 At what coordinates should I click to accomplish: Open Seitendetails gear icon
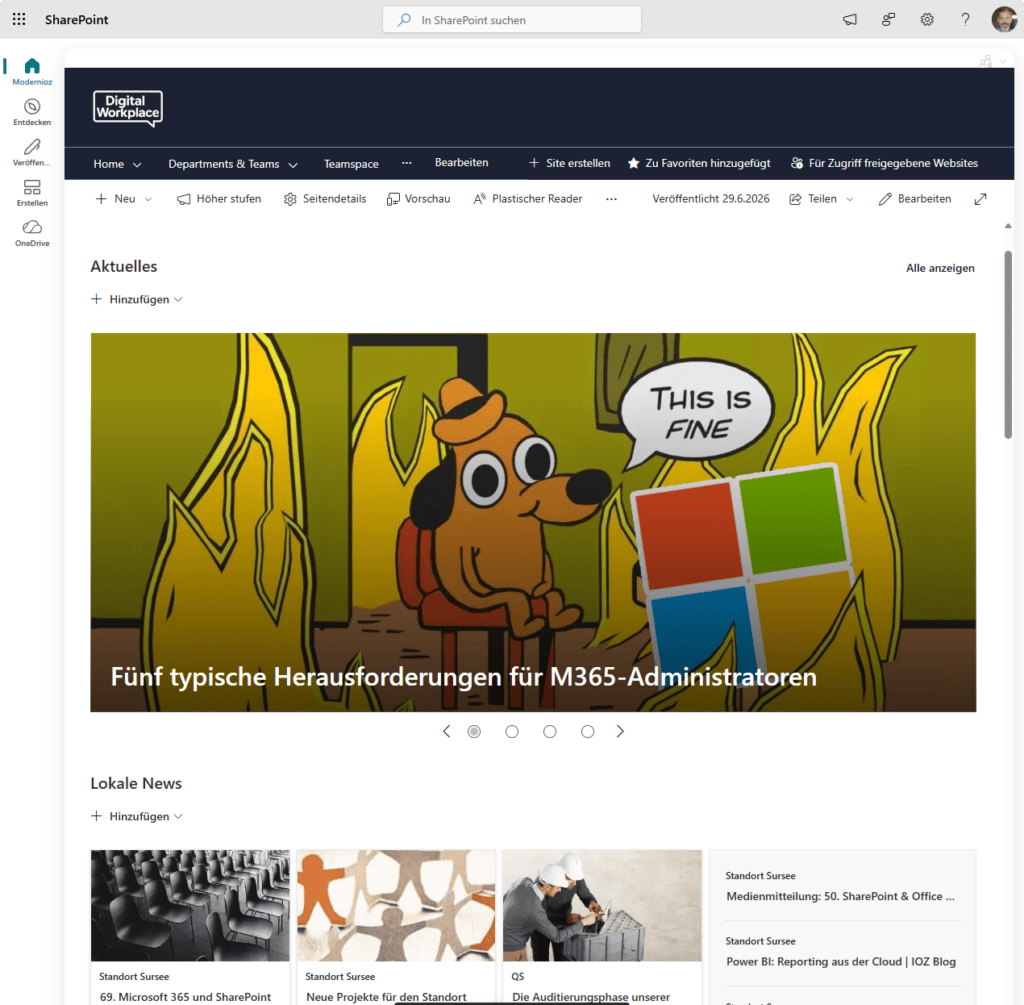click(291, 199)
